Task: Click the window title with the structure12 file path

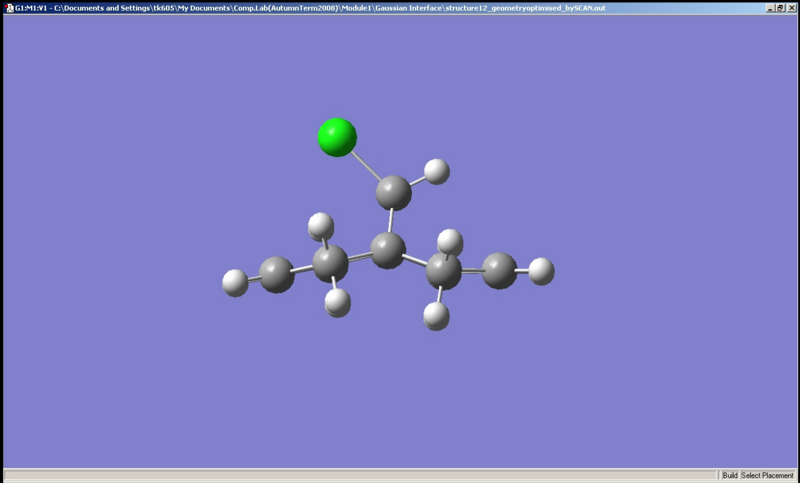Action: point(310,8)
